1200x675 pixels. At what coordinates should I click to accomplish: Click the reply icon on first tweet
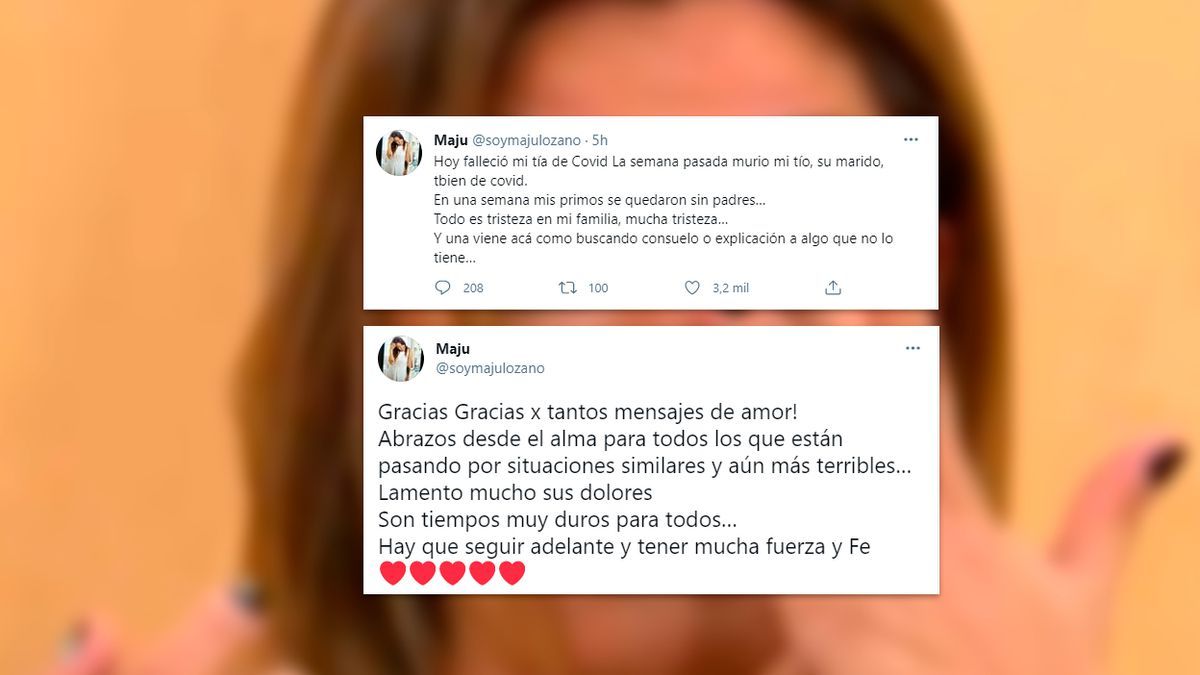pyautogui.click(x=443, y=288)
